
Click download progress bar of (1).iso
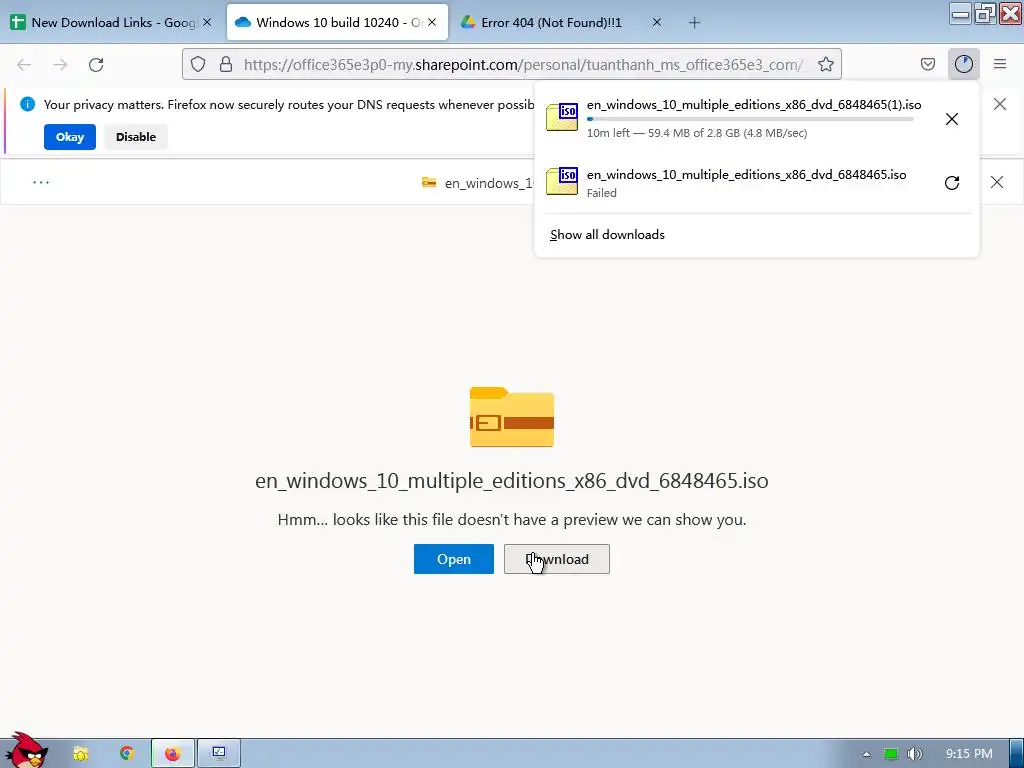(750, 119)
